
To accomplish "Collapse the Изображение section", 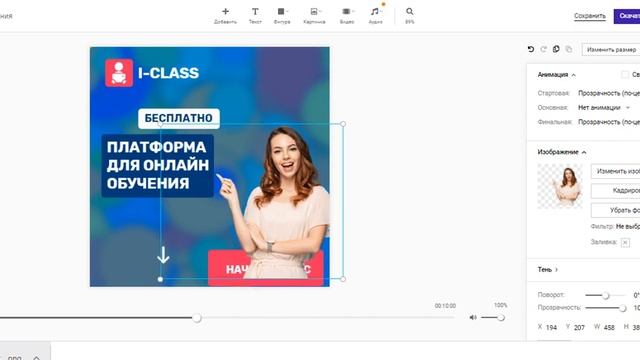I will pyautogui.click(x=584, y=152).
